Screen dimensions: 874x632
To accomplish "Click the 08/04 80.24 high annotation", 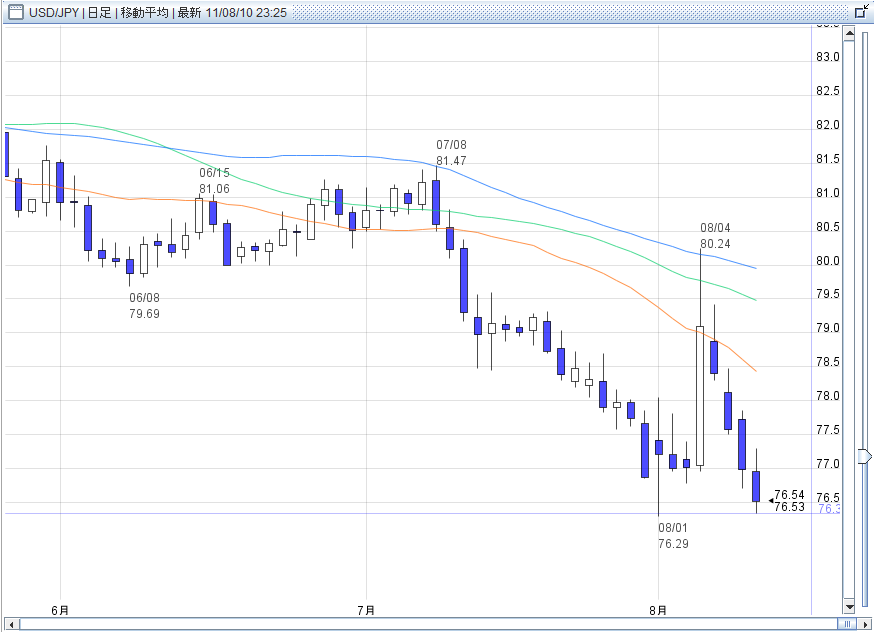I will [715, 236].
